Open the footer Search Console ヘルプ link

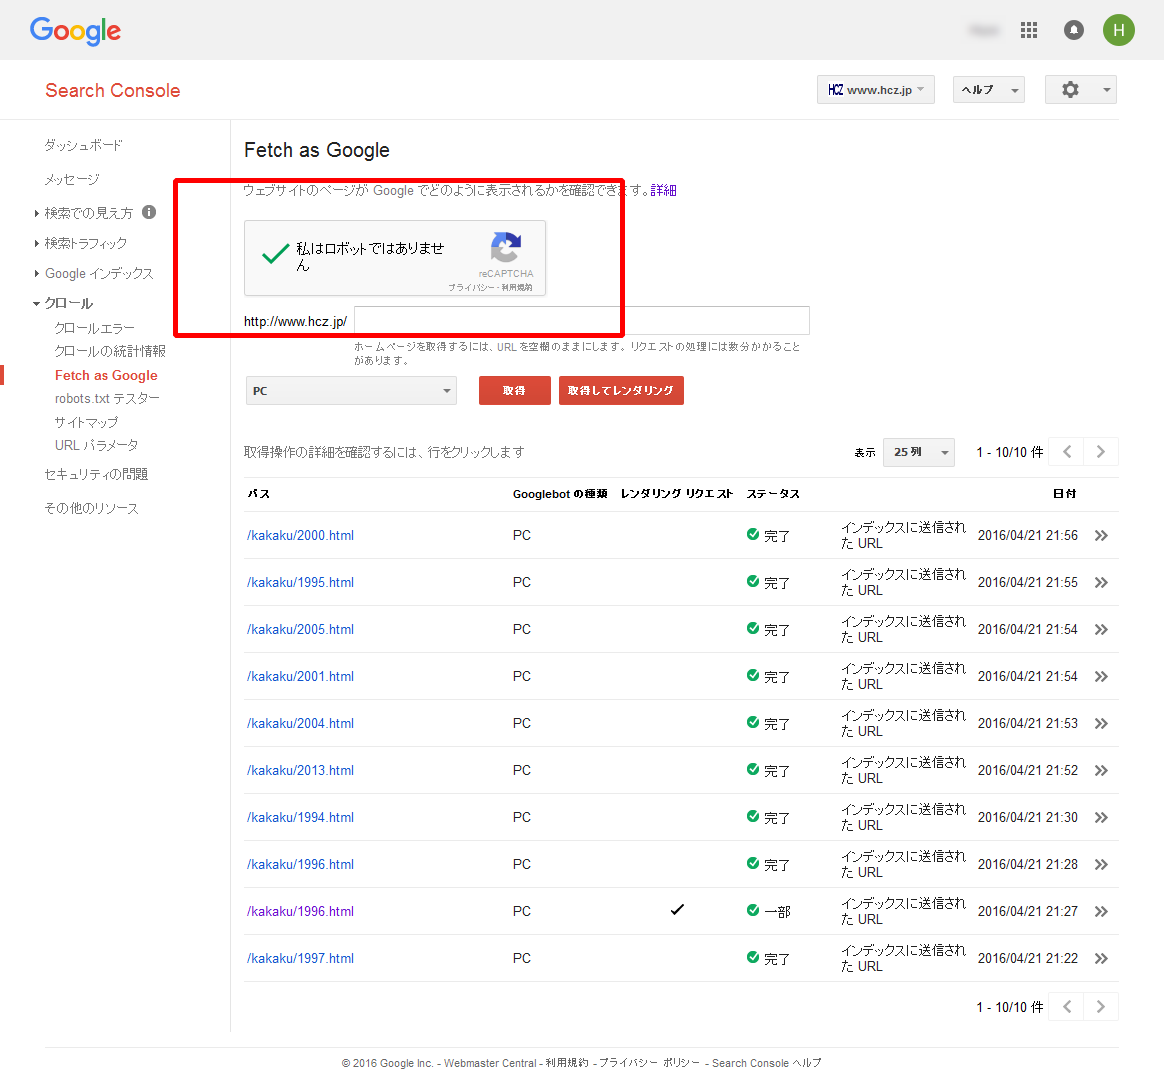coord(767,1063)
